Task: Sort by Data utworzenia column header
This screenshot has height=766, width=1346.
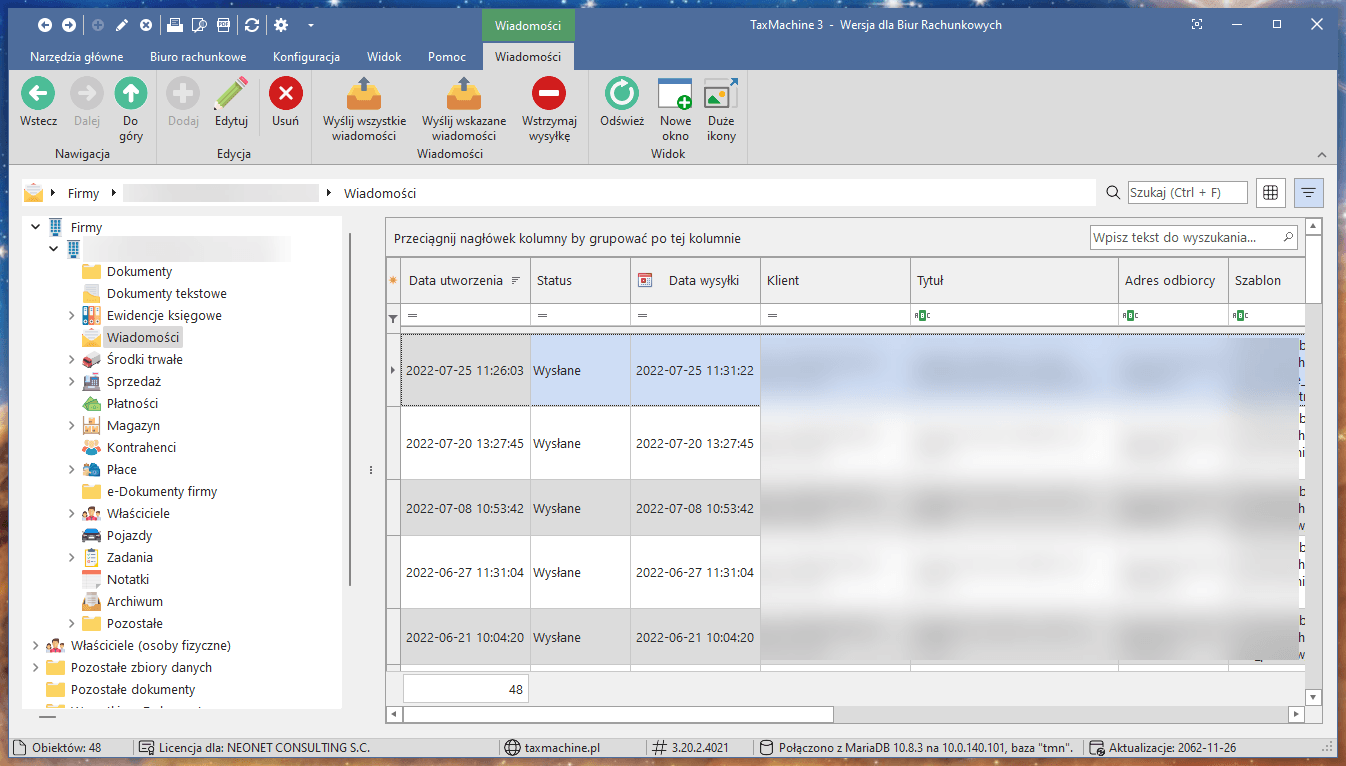Action: point(456,281)
